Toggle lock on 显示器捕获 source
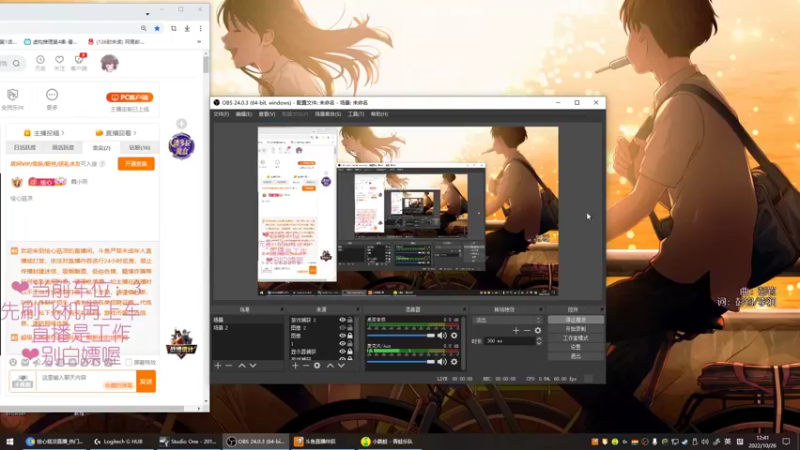Image resolution: width=800 pixels, height=450 pixels. [350, 352]
